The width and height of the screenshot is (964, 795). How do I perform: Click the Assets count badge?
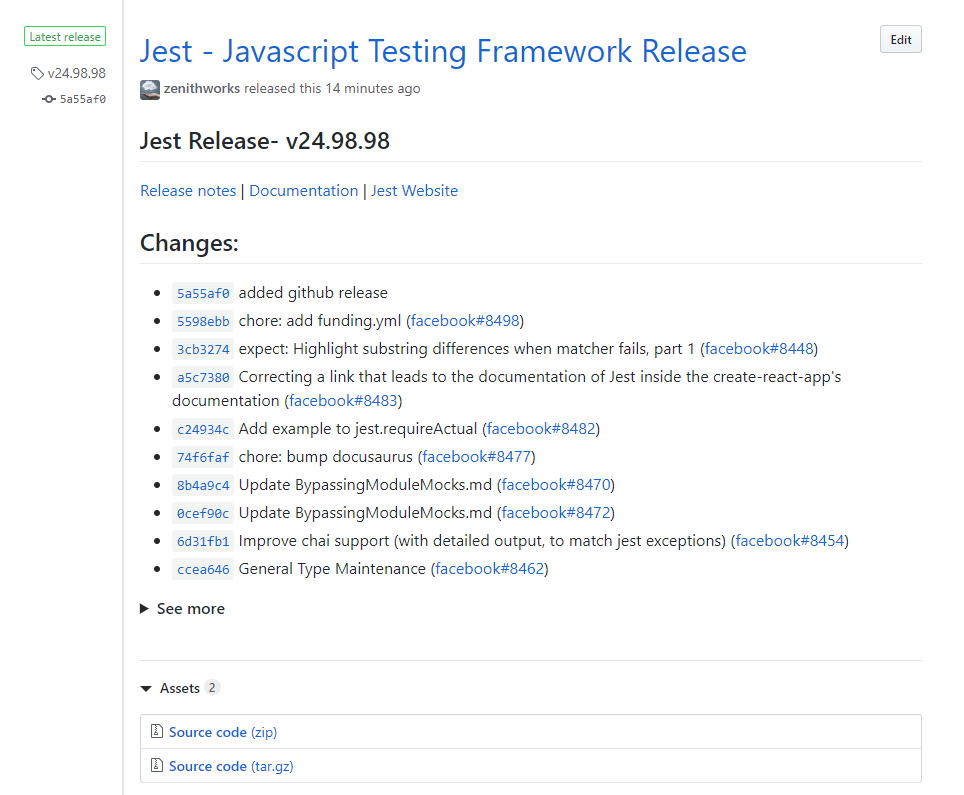(213, 687)
